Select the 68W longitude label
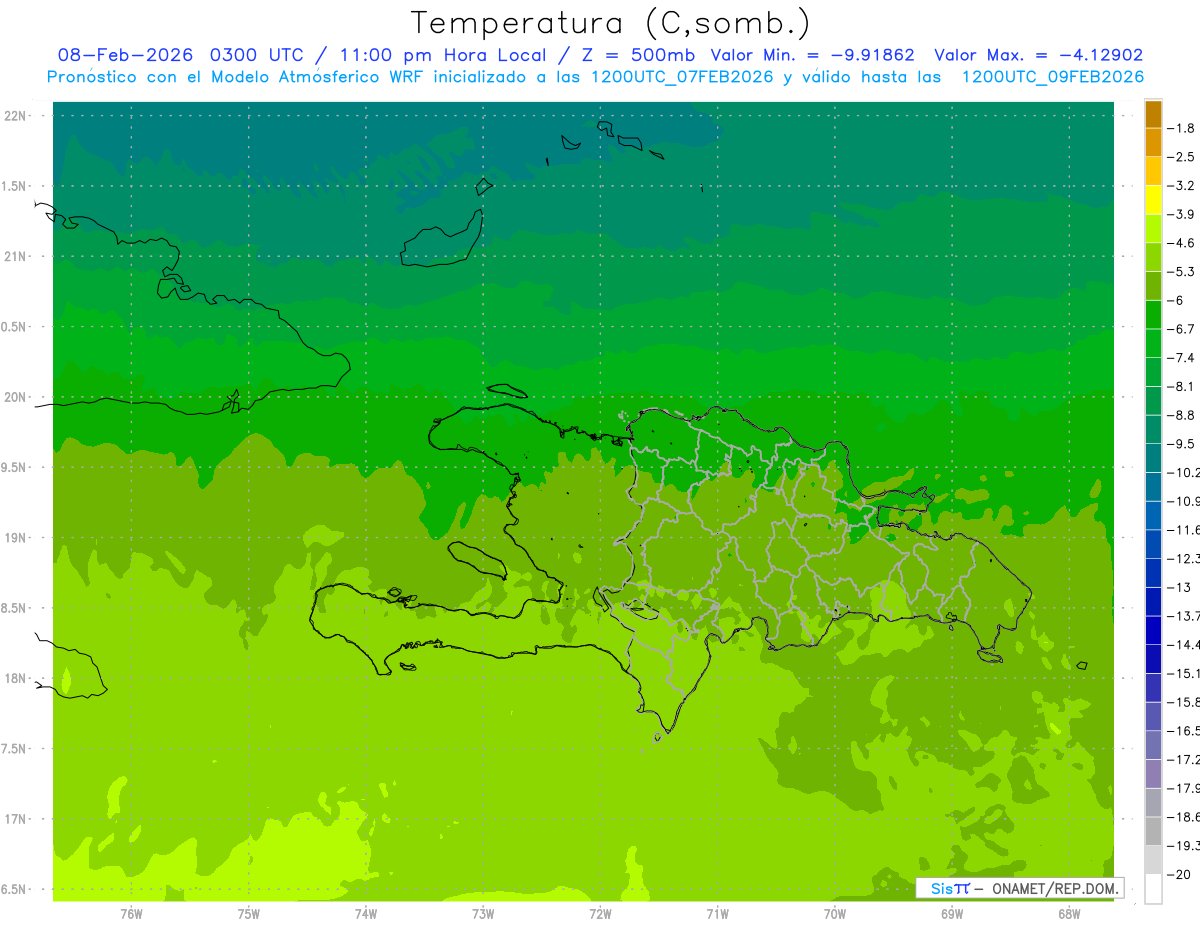This screenshot has height=927, width=1200. coord(1069,914)
